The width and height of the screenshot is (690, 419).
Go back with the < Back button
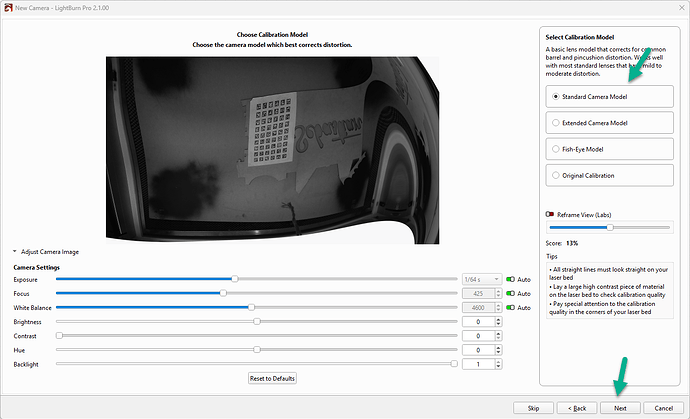click(x=577, y=408)
